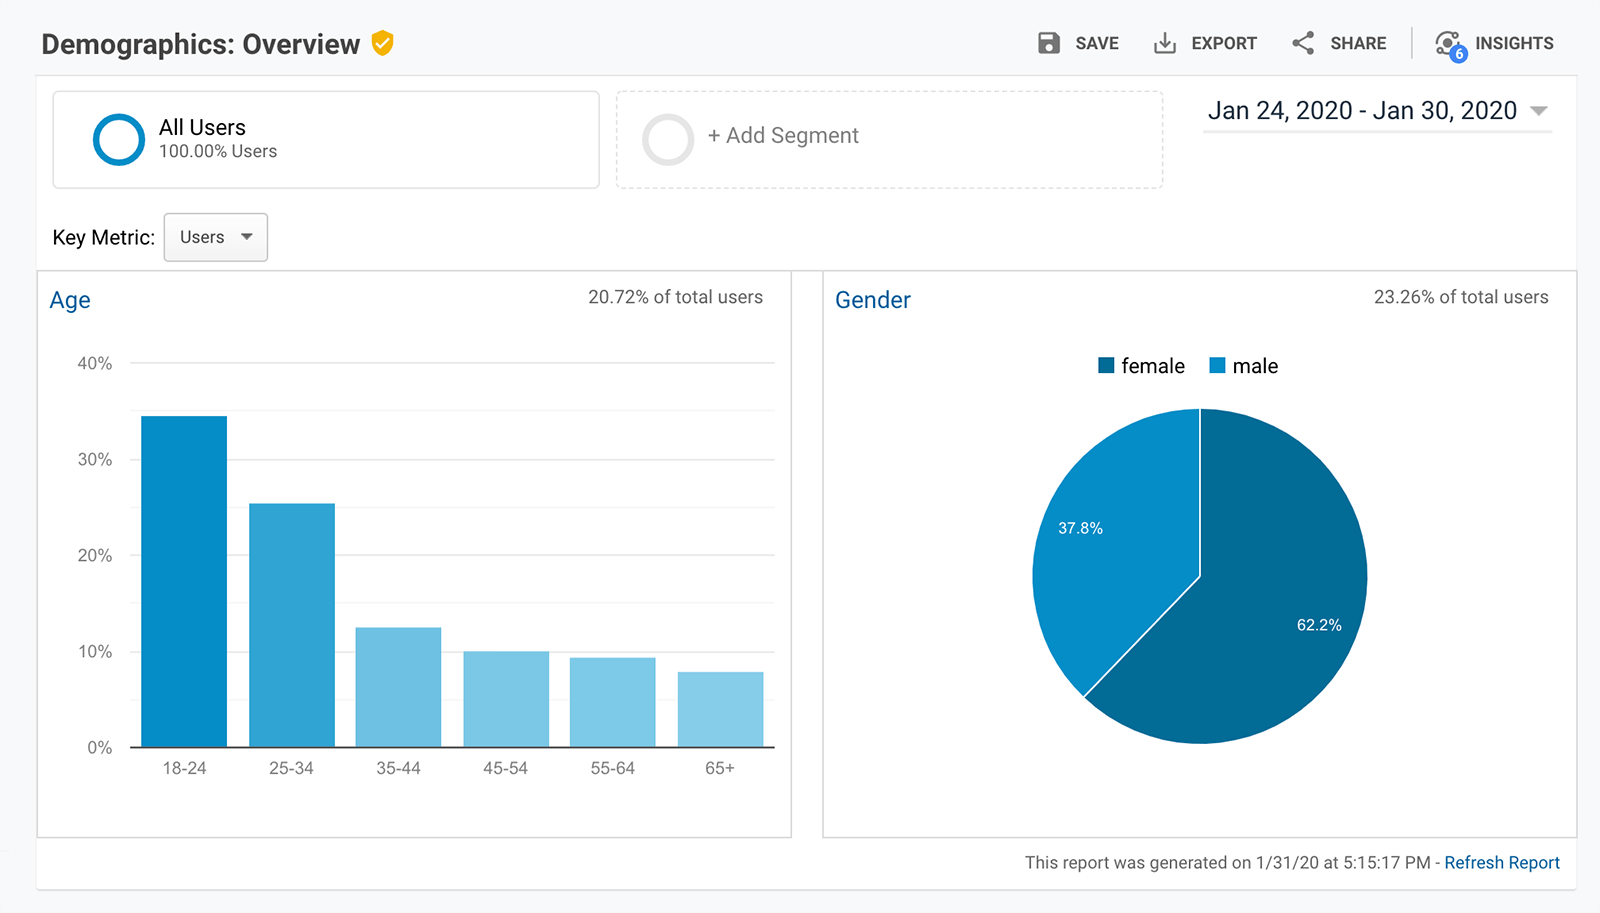1600x913 pixels.
Task: Click the 20.72% of total users text
Action: point(675,297)
